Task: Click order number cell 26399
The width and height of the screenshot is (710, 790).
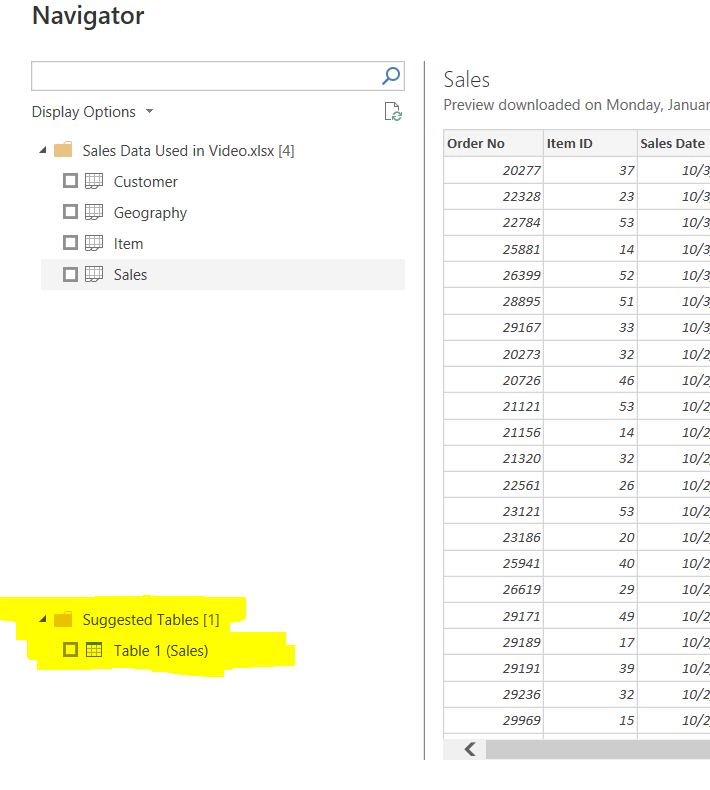Action: [x=493, y=276]
